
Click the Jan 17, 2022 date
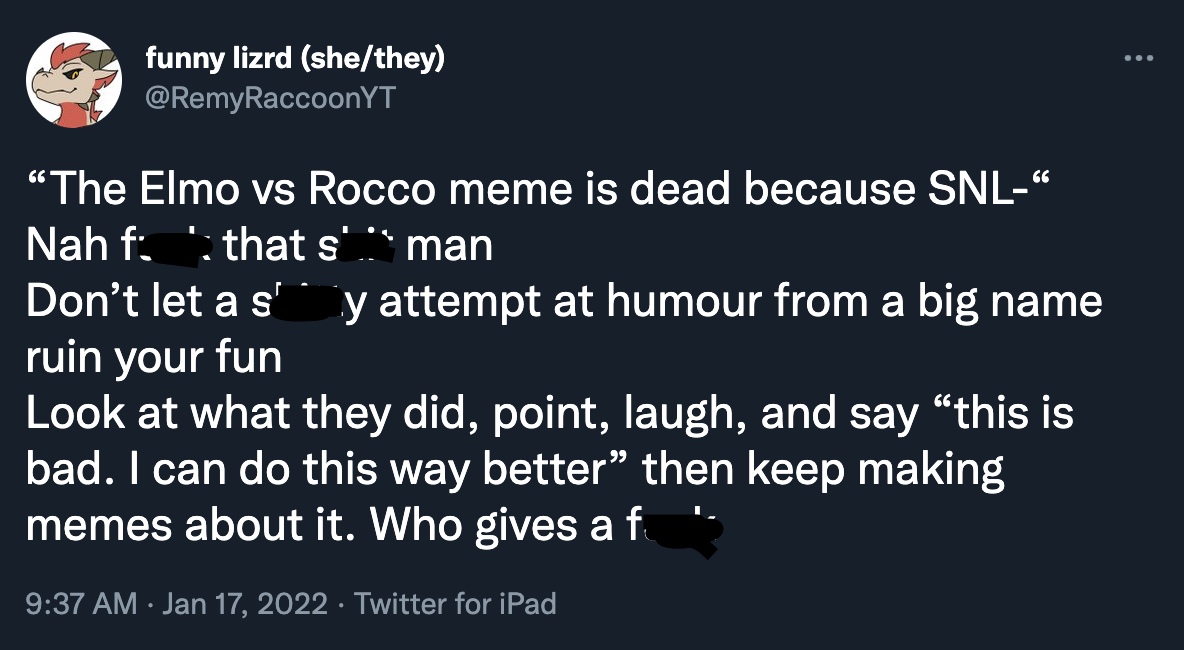pyautogui.click(x=243, y=604)
